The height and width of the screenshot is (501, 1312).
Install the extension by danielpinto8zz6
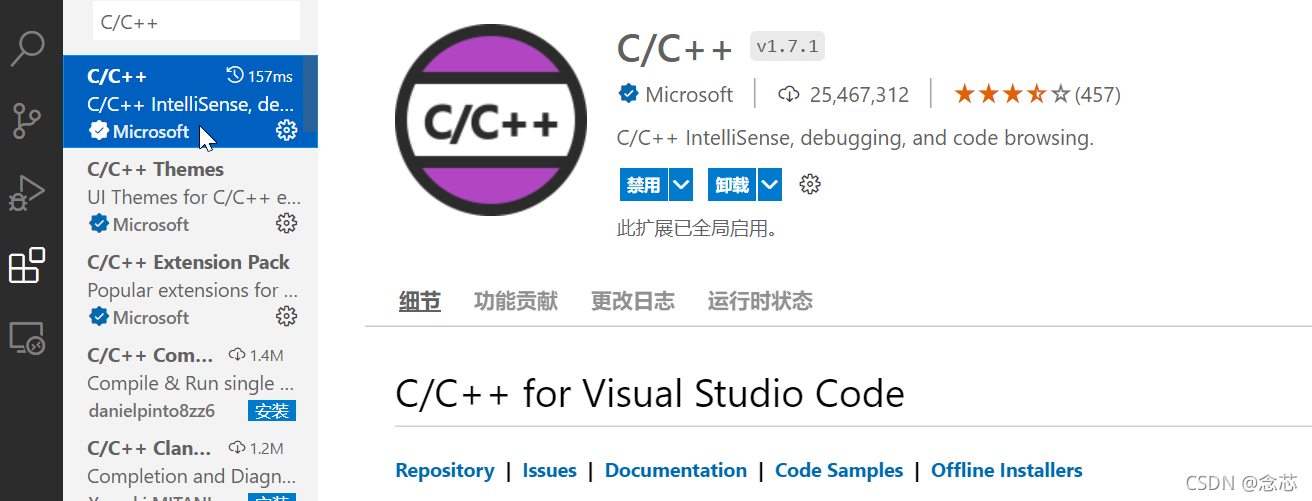[272, 411]
